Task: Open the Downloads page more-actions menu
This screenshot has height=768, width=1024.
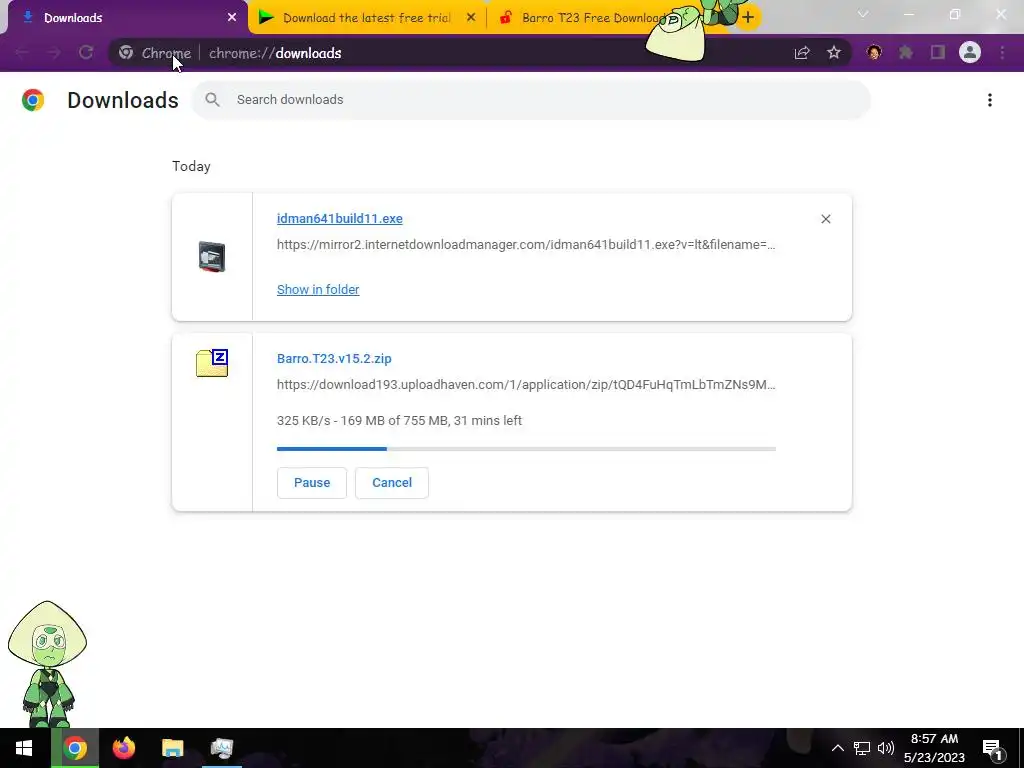Action: 990,100
